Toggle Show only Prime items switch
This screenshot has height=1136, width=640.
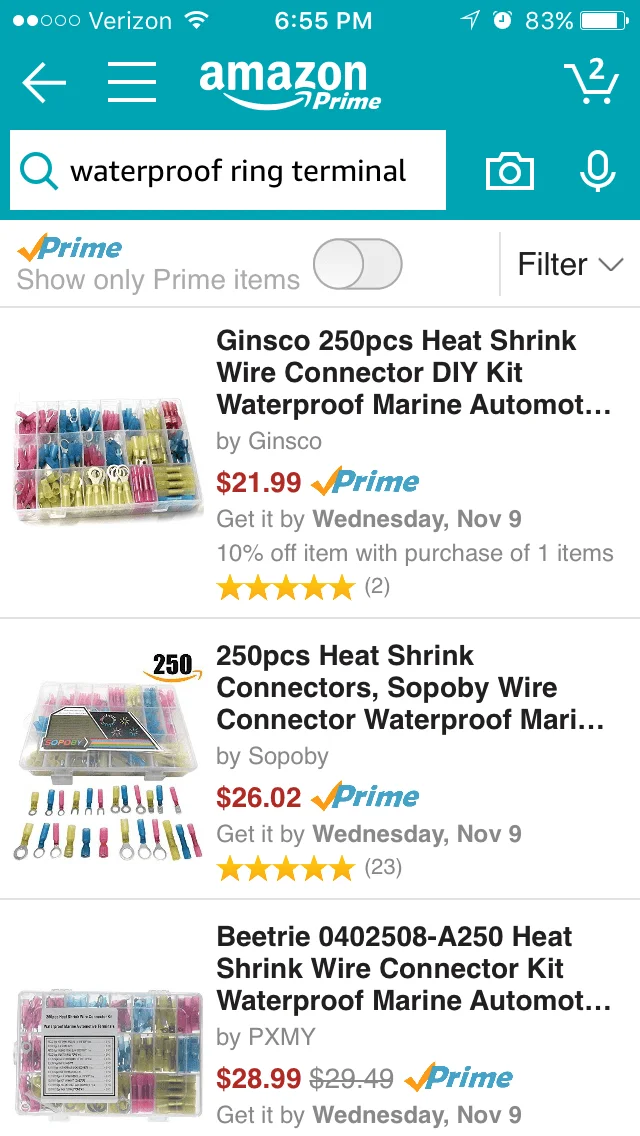coord(357,265)
